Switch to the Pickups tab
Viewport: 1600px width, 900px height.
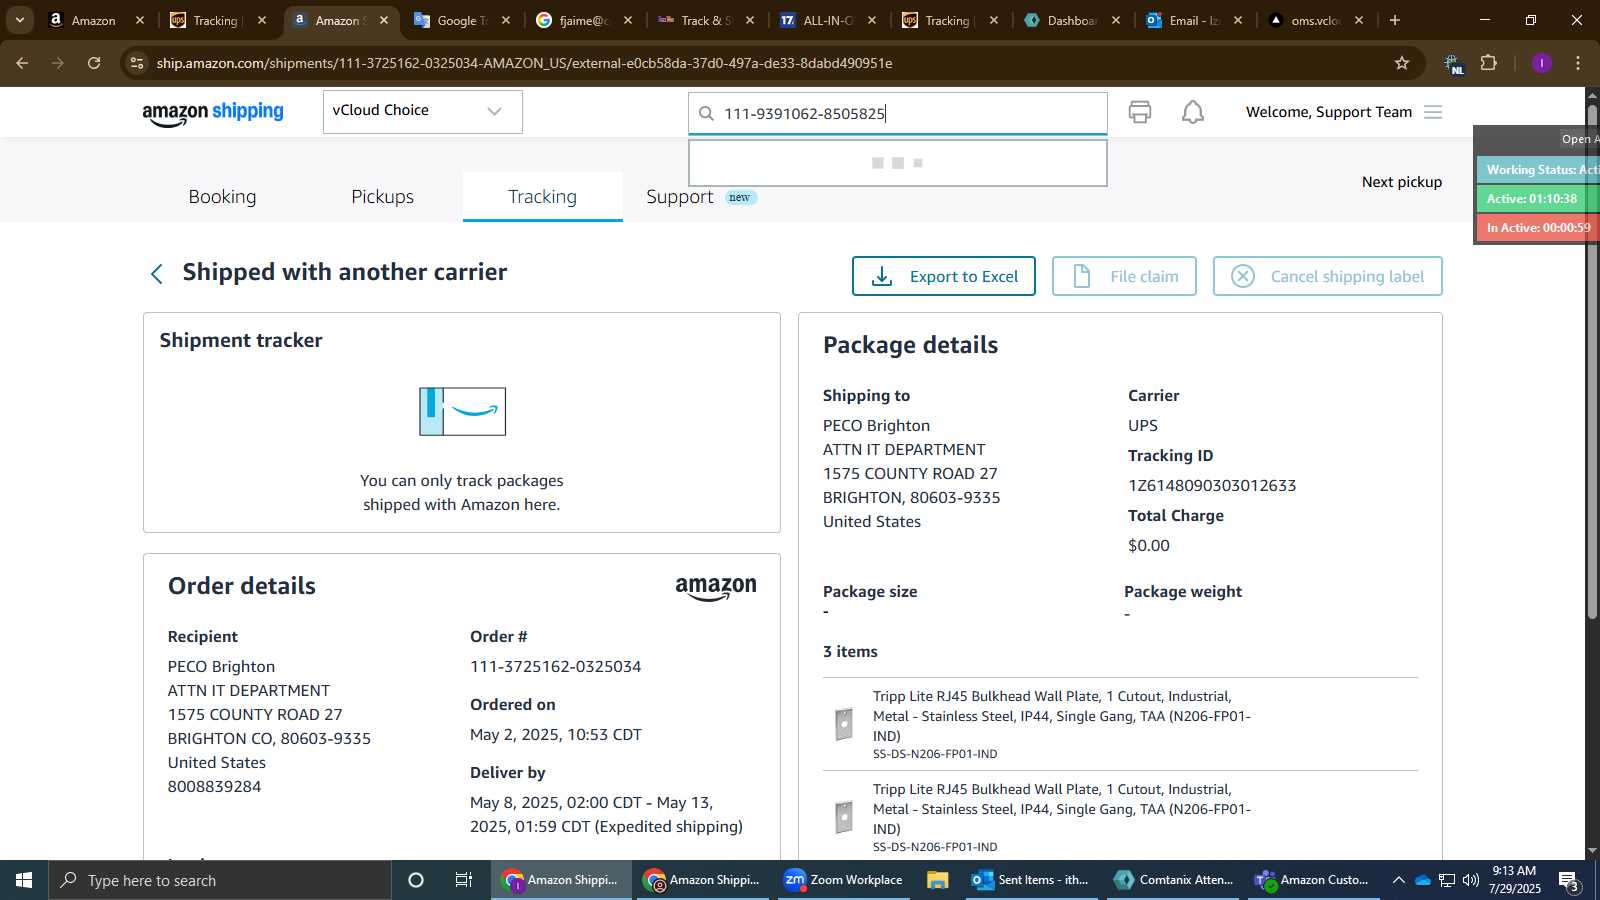(x=382, y=197)
